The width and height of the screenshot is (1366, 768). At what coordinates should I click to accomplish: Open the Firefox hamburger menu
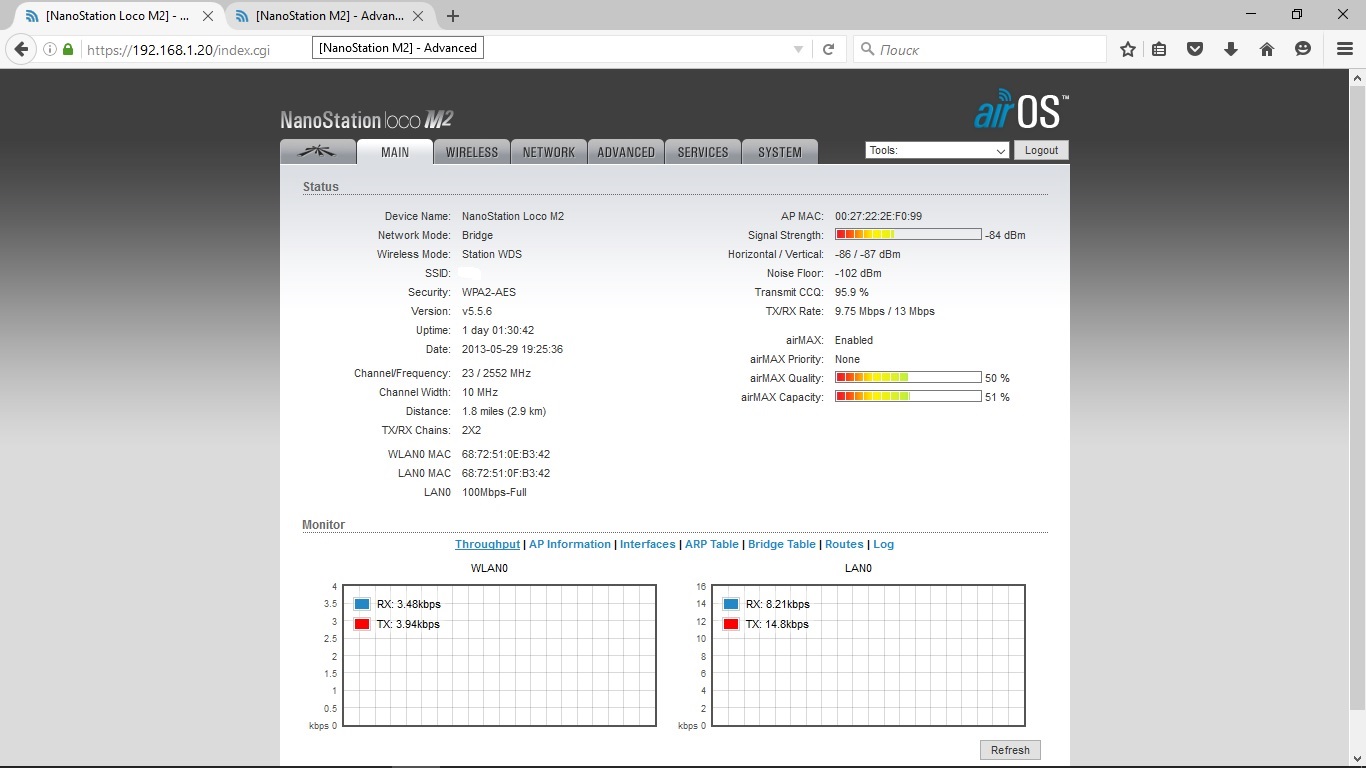pyautogui.click(x=1345, y=49)
